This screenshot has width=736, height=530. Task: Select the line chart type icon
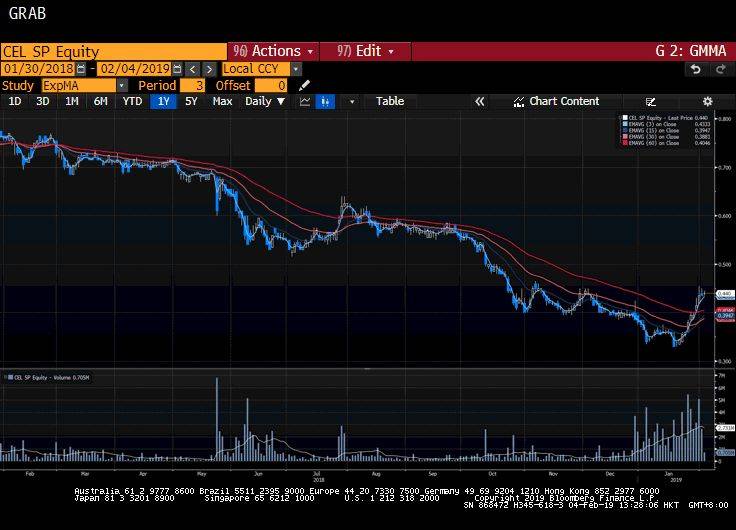[x=305, y=101]
